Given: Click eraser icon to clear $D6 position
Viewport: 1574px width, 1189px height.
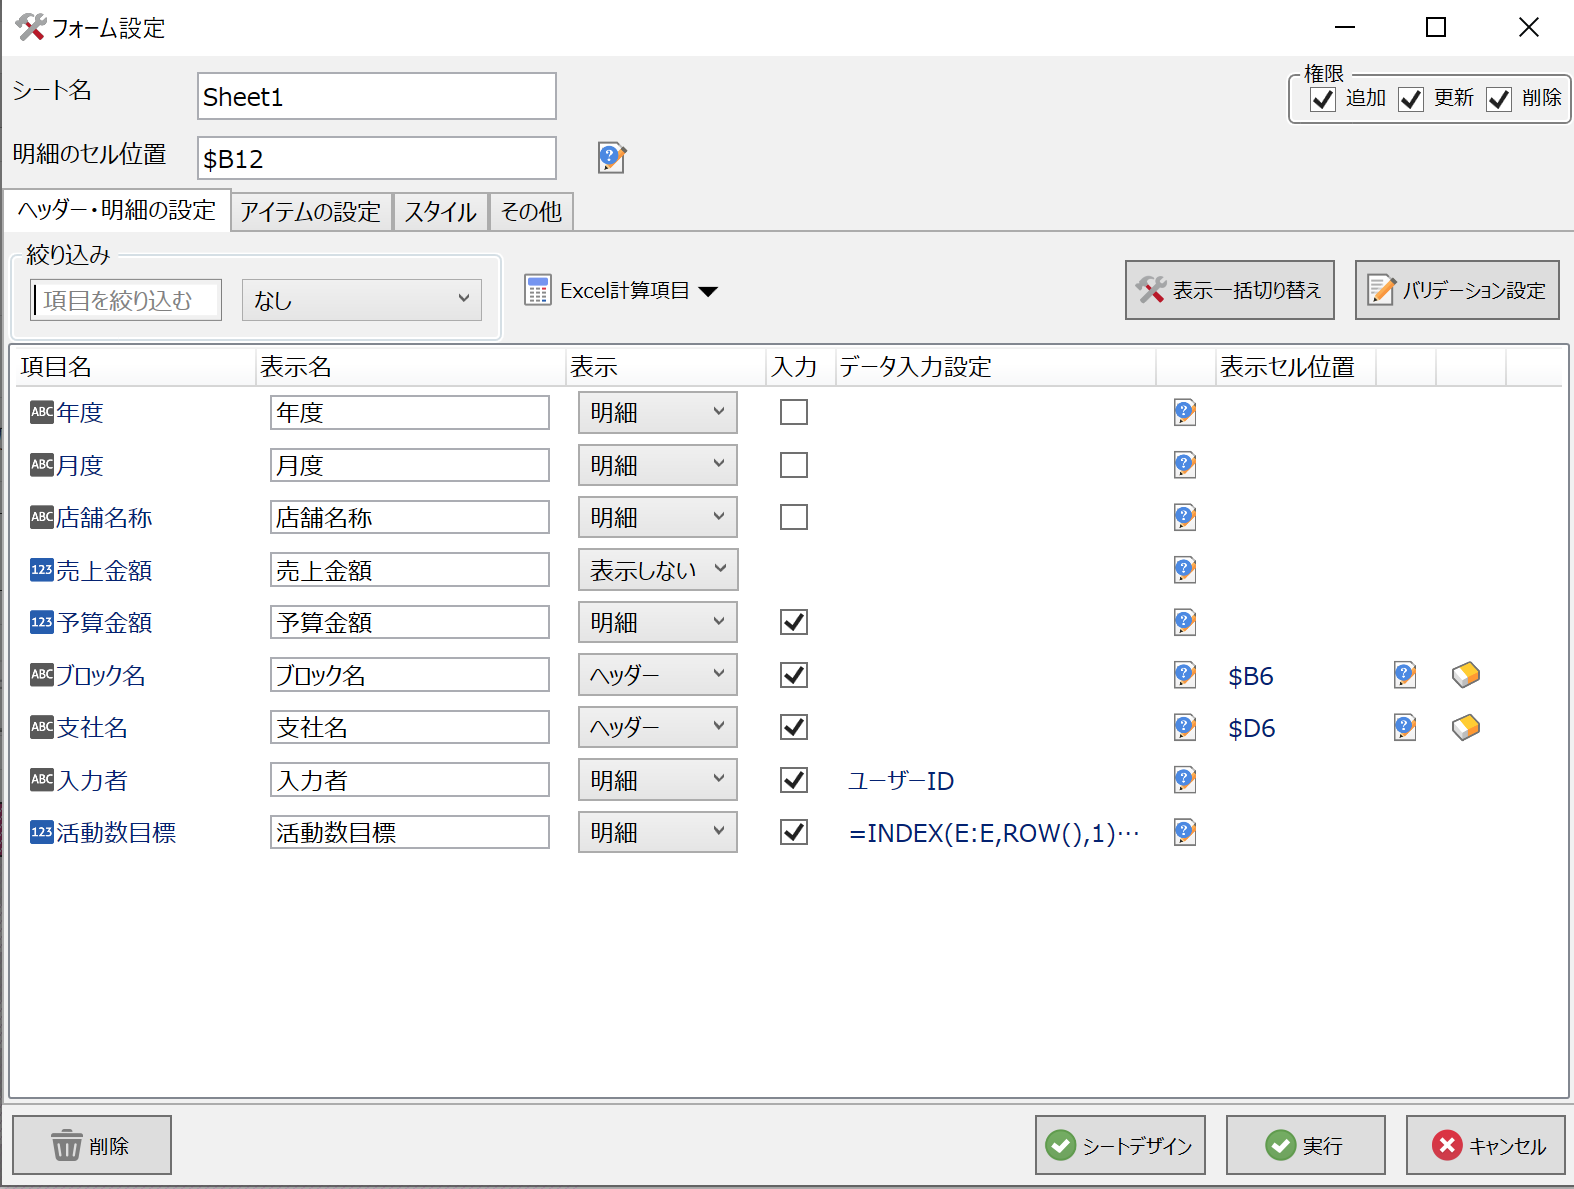Looking at the screenshot, I should click(x=1466, y=727).
